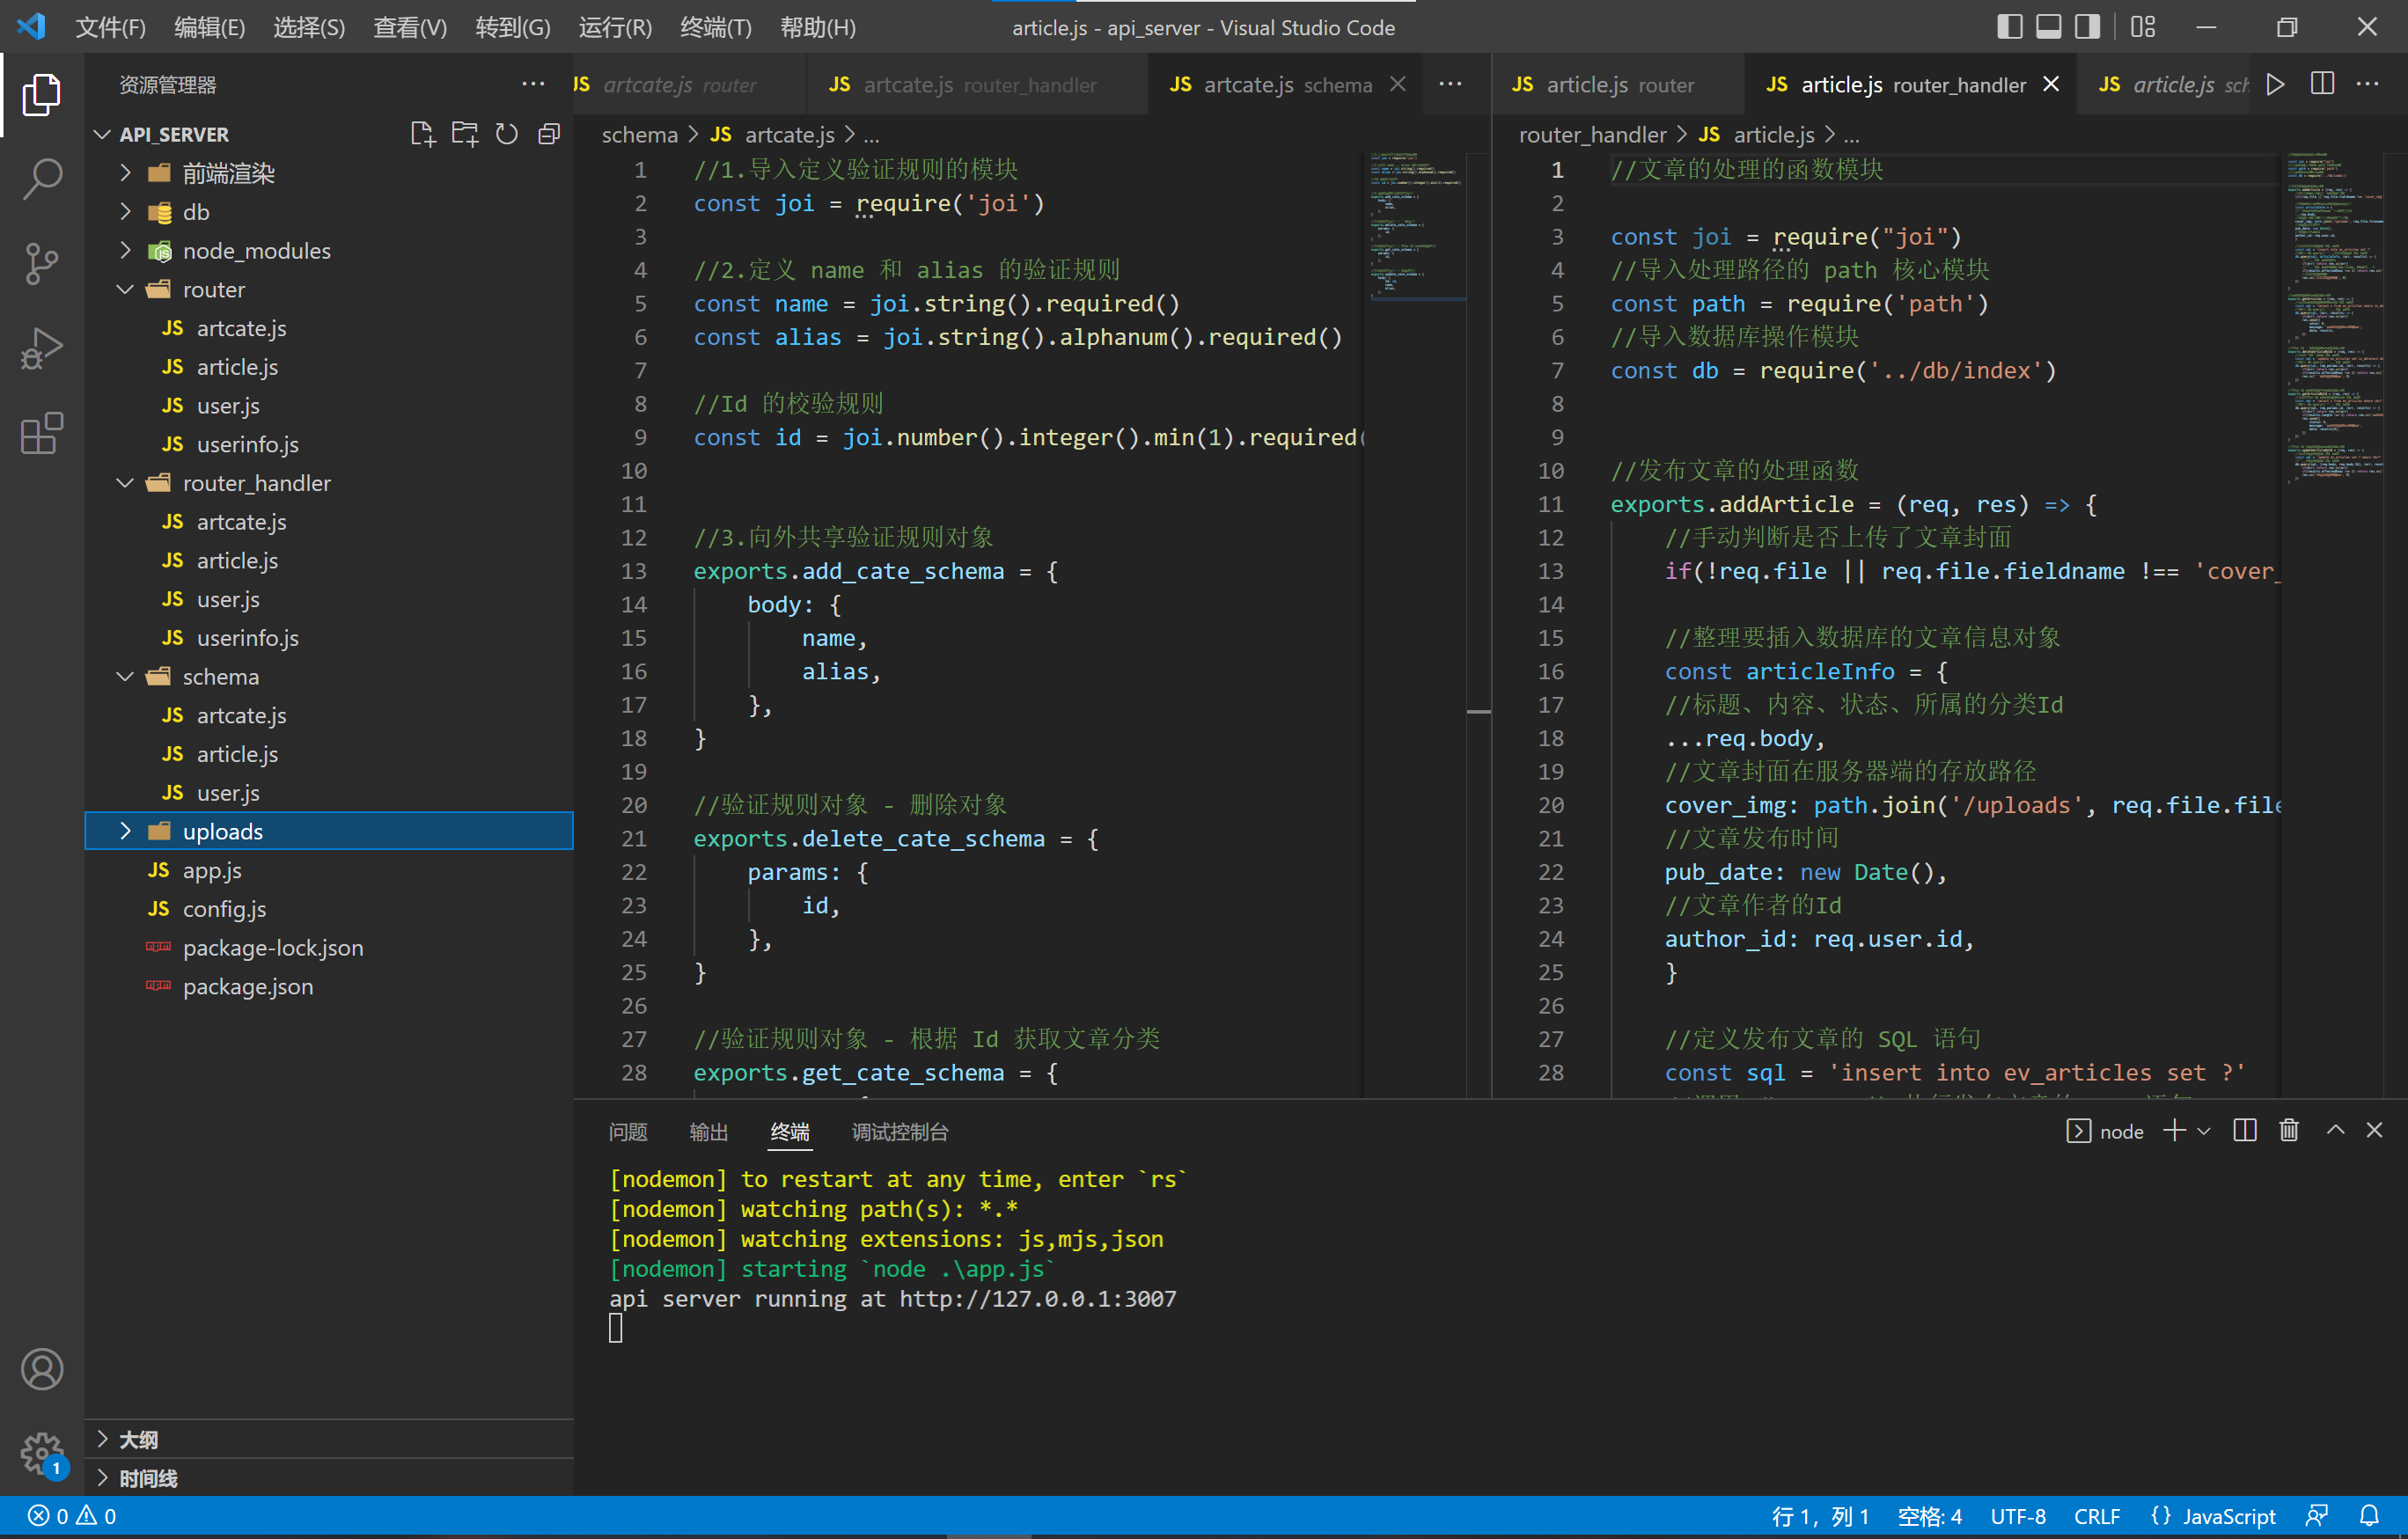This screenshot has width=2408, height=1539.
Task: Open the Search view in activity bar
Action: tap(41, 179)
